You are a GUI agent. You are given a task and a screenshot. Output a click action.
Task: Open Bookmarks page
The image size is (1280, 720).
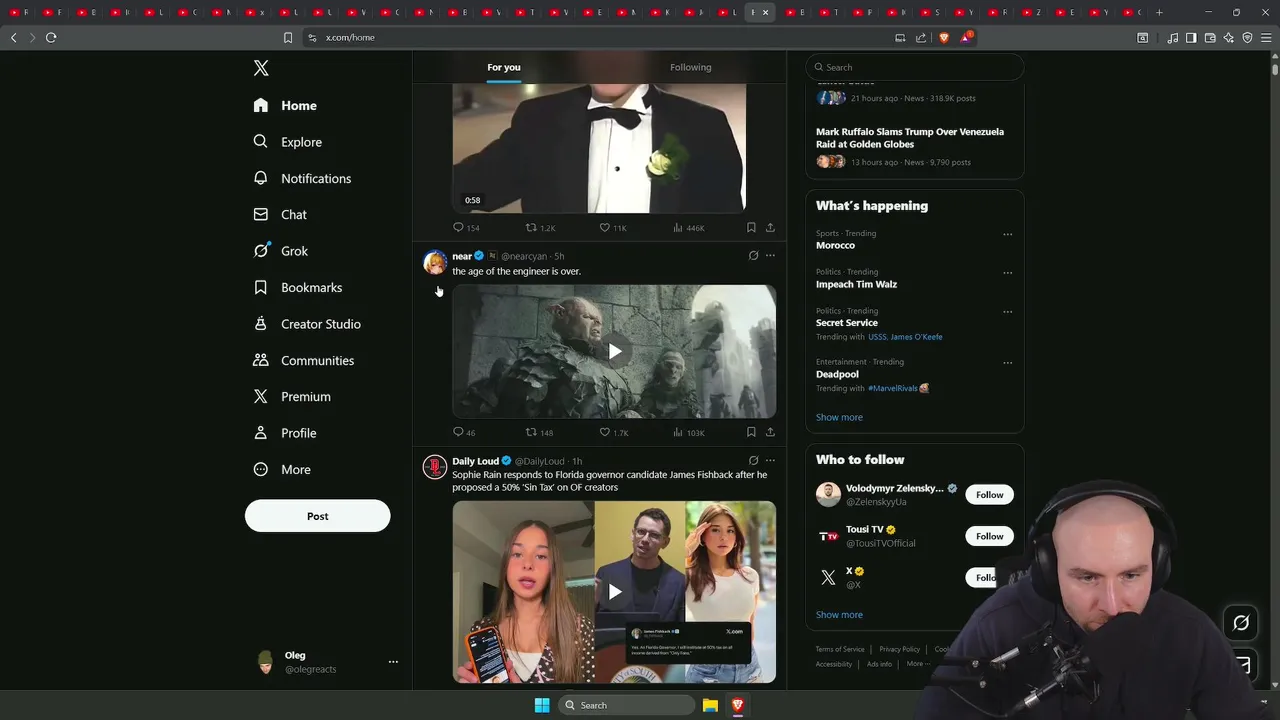point(298,287)
